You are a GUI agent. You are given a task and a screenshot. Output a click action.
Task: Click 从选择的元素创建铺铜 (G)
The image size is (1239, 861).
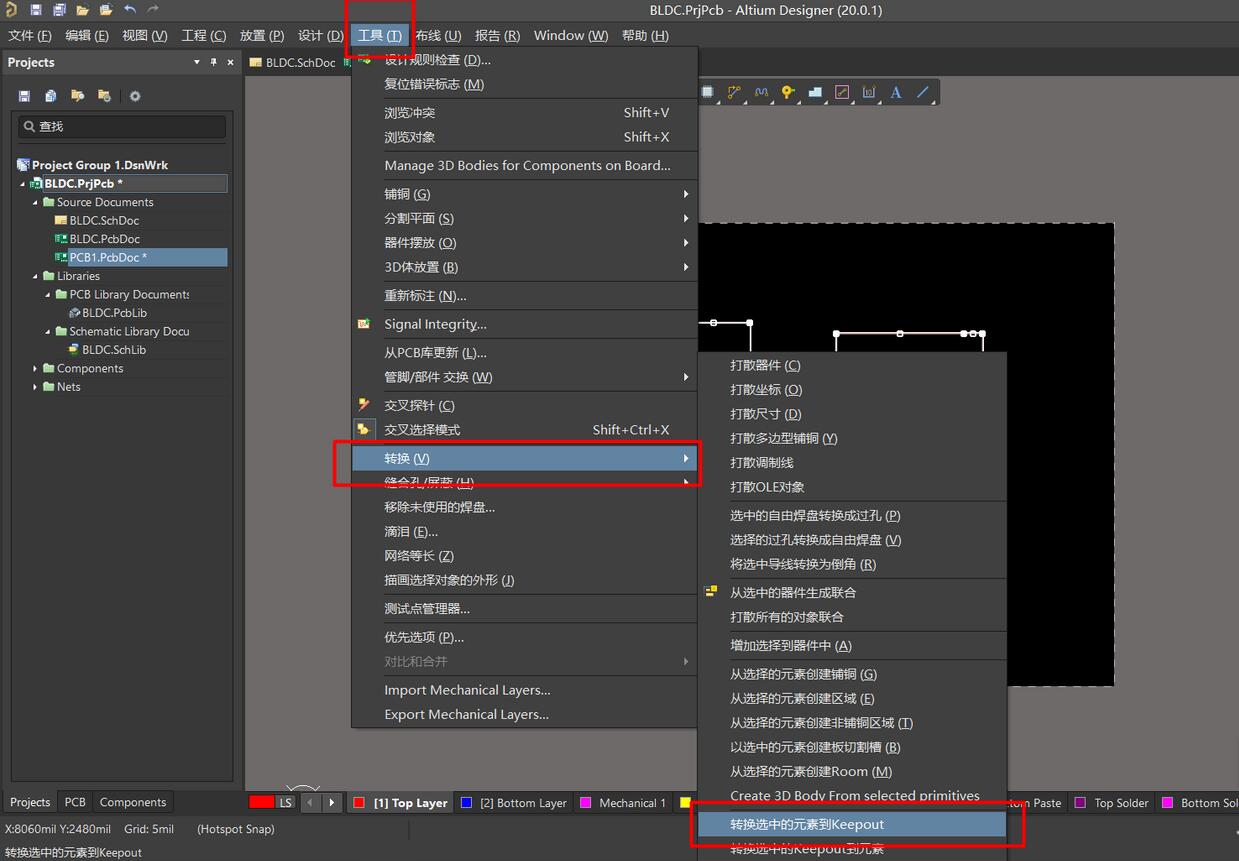(852, 674)
